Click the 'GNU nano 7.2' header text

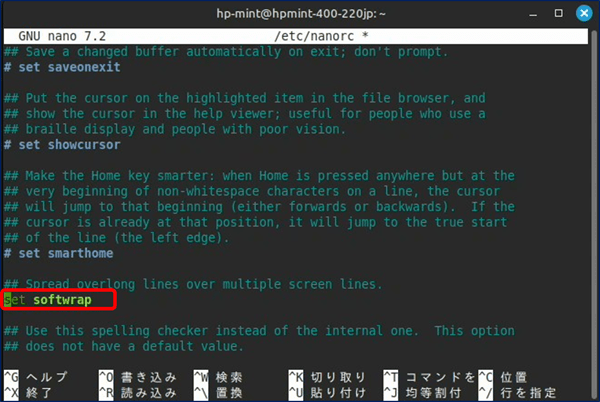[62, 36]
